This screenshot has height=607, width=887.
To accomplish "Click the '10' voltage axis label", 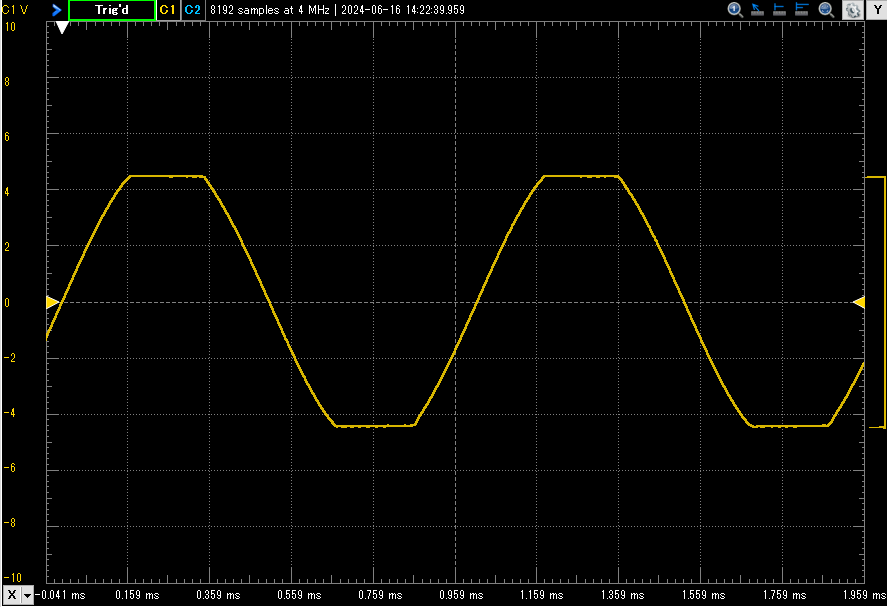I will [x=10, y=27].
